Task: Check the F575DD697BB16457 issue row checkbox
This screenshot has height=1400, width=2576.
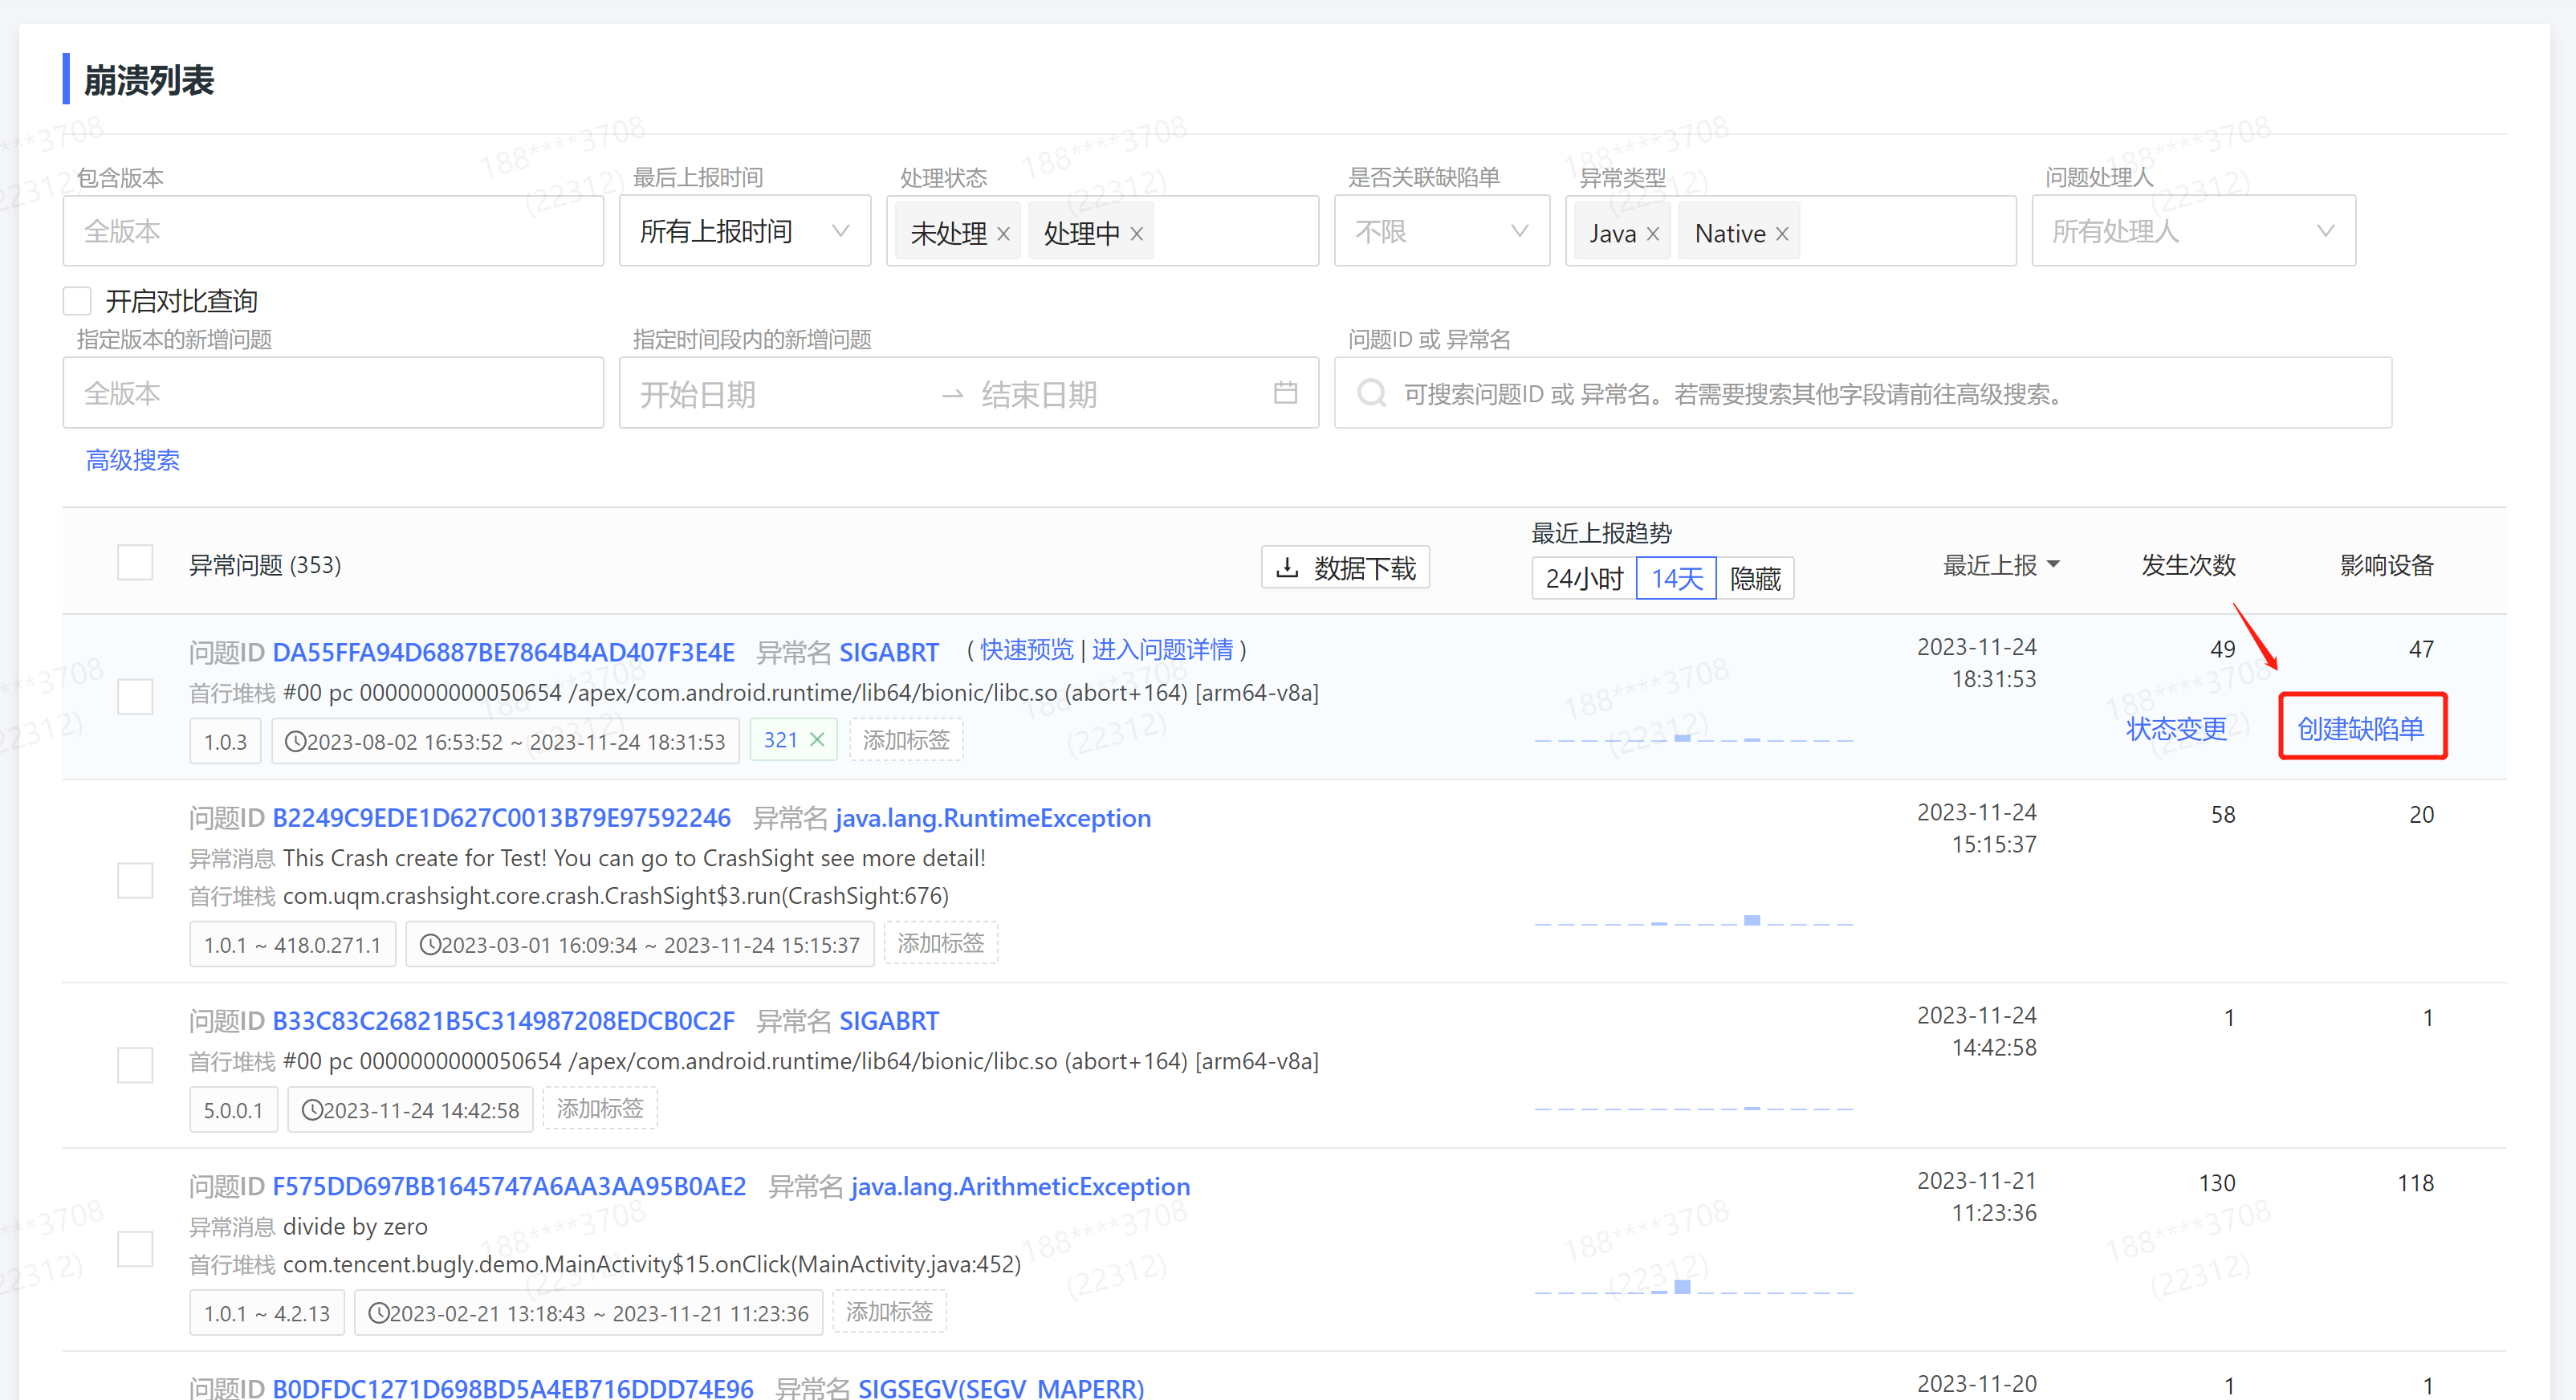Action: 135,1249
